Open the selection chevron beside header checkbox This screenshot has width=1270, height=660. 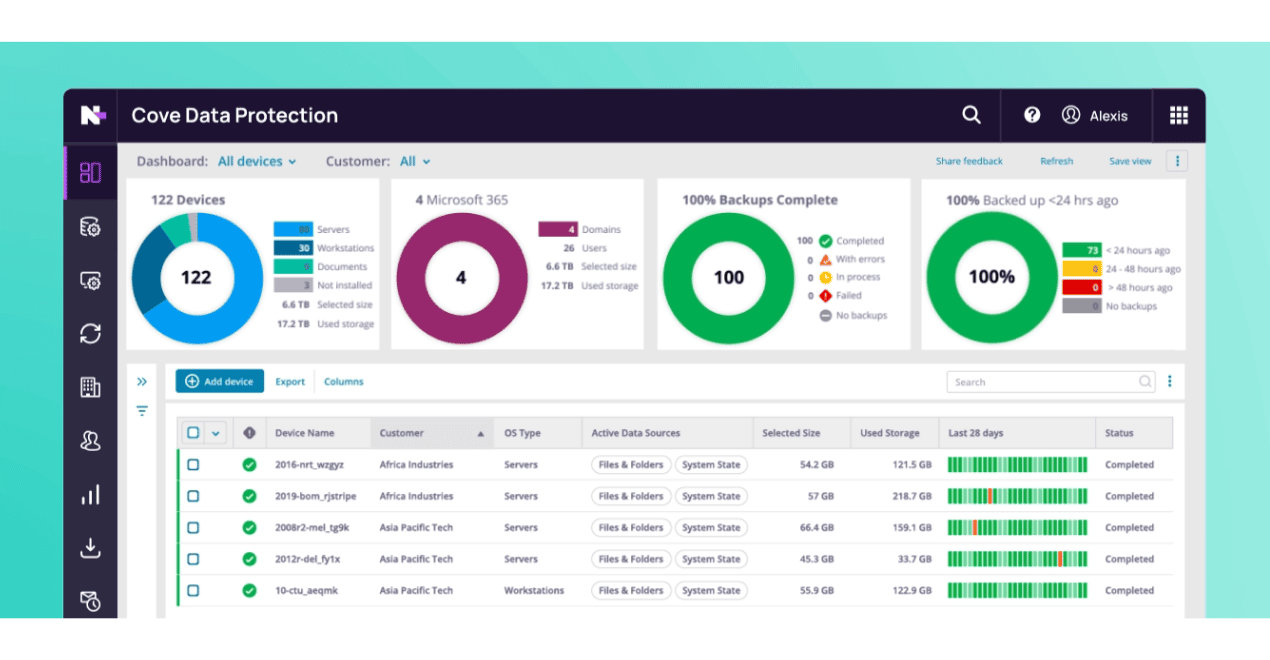215,434
